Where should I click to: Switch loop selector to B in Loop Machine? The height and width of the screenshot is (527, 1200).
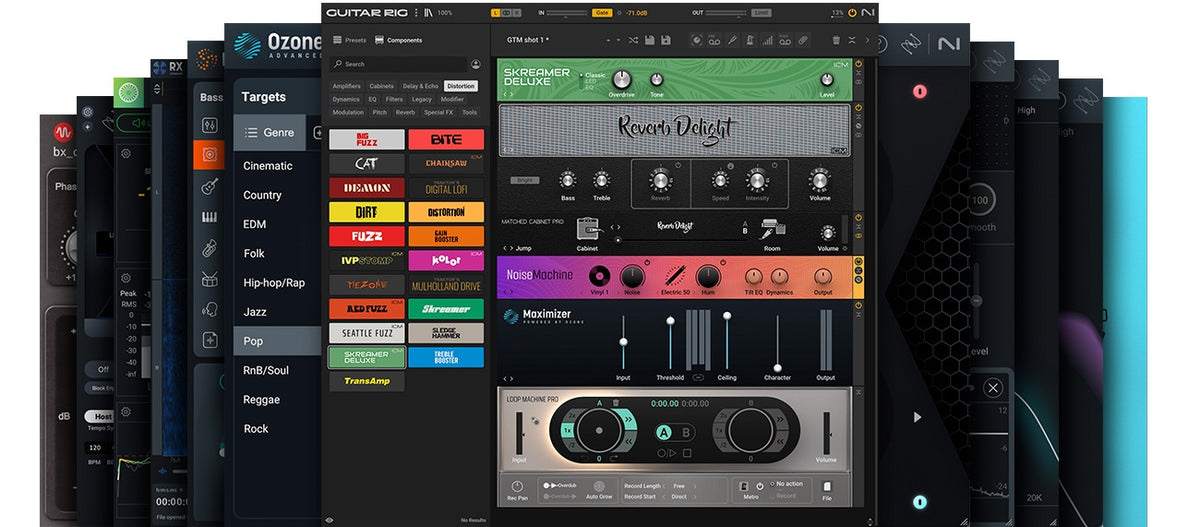pos(686,433)
